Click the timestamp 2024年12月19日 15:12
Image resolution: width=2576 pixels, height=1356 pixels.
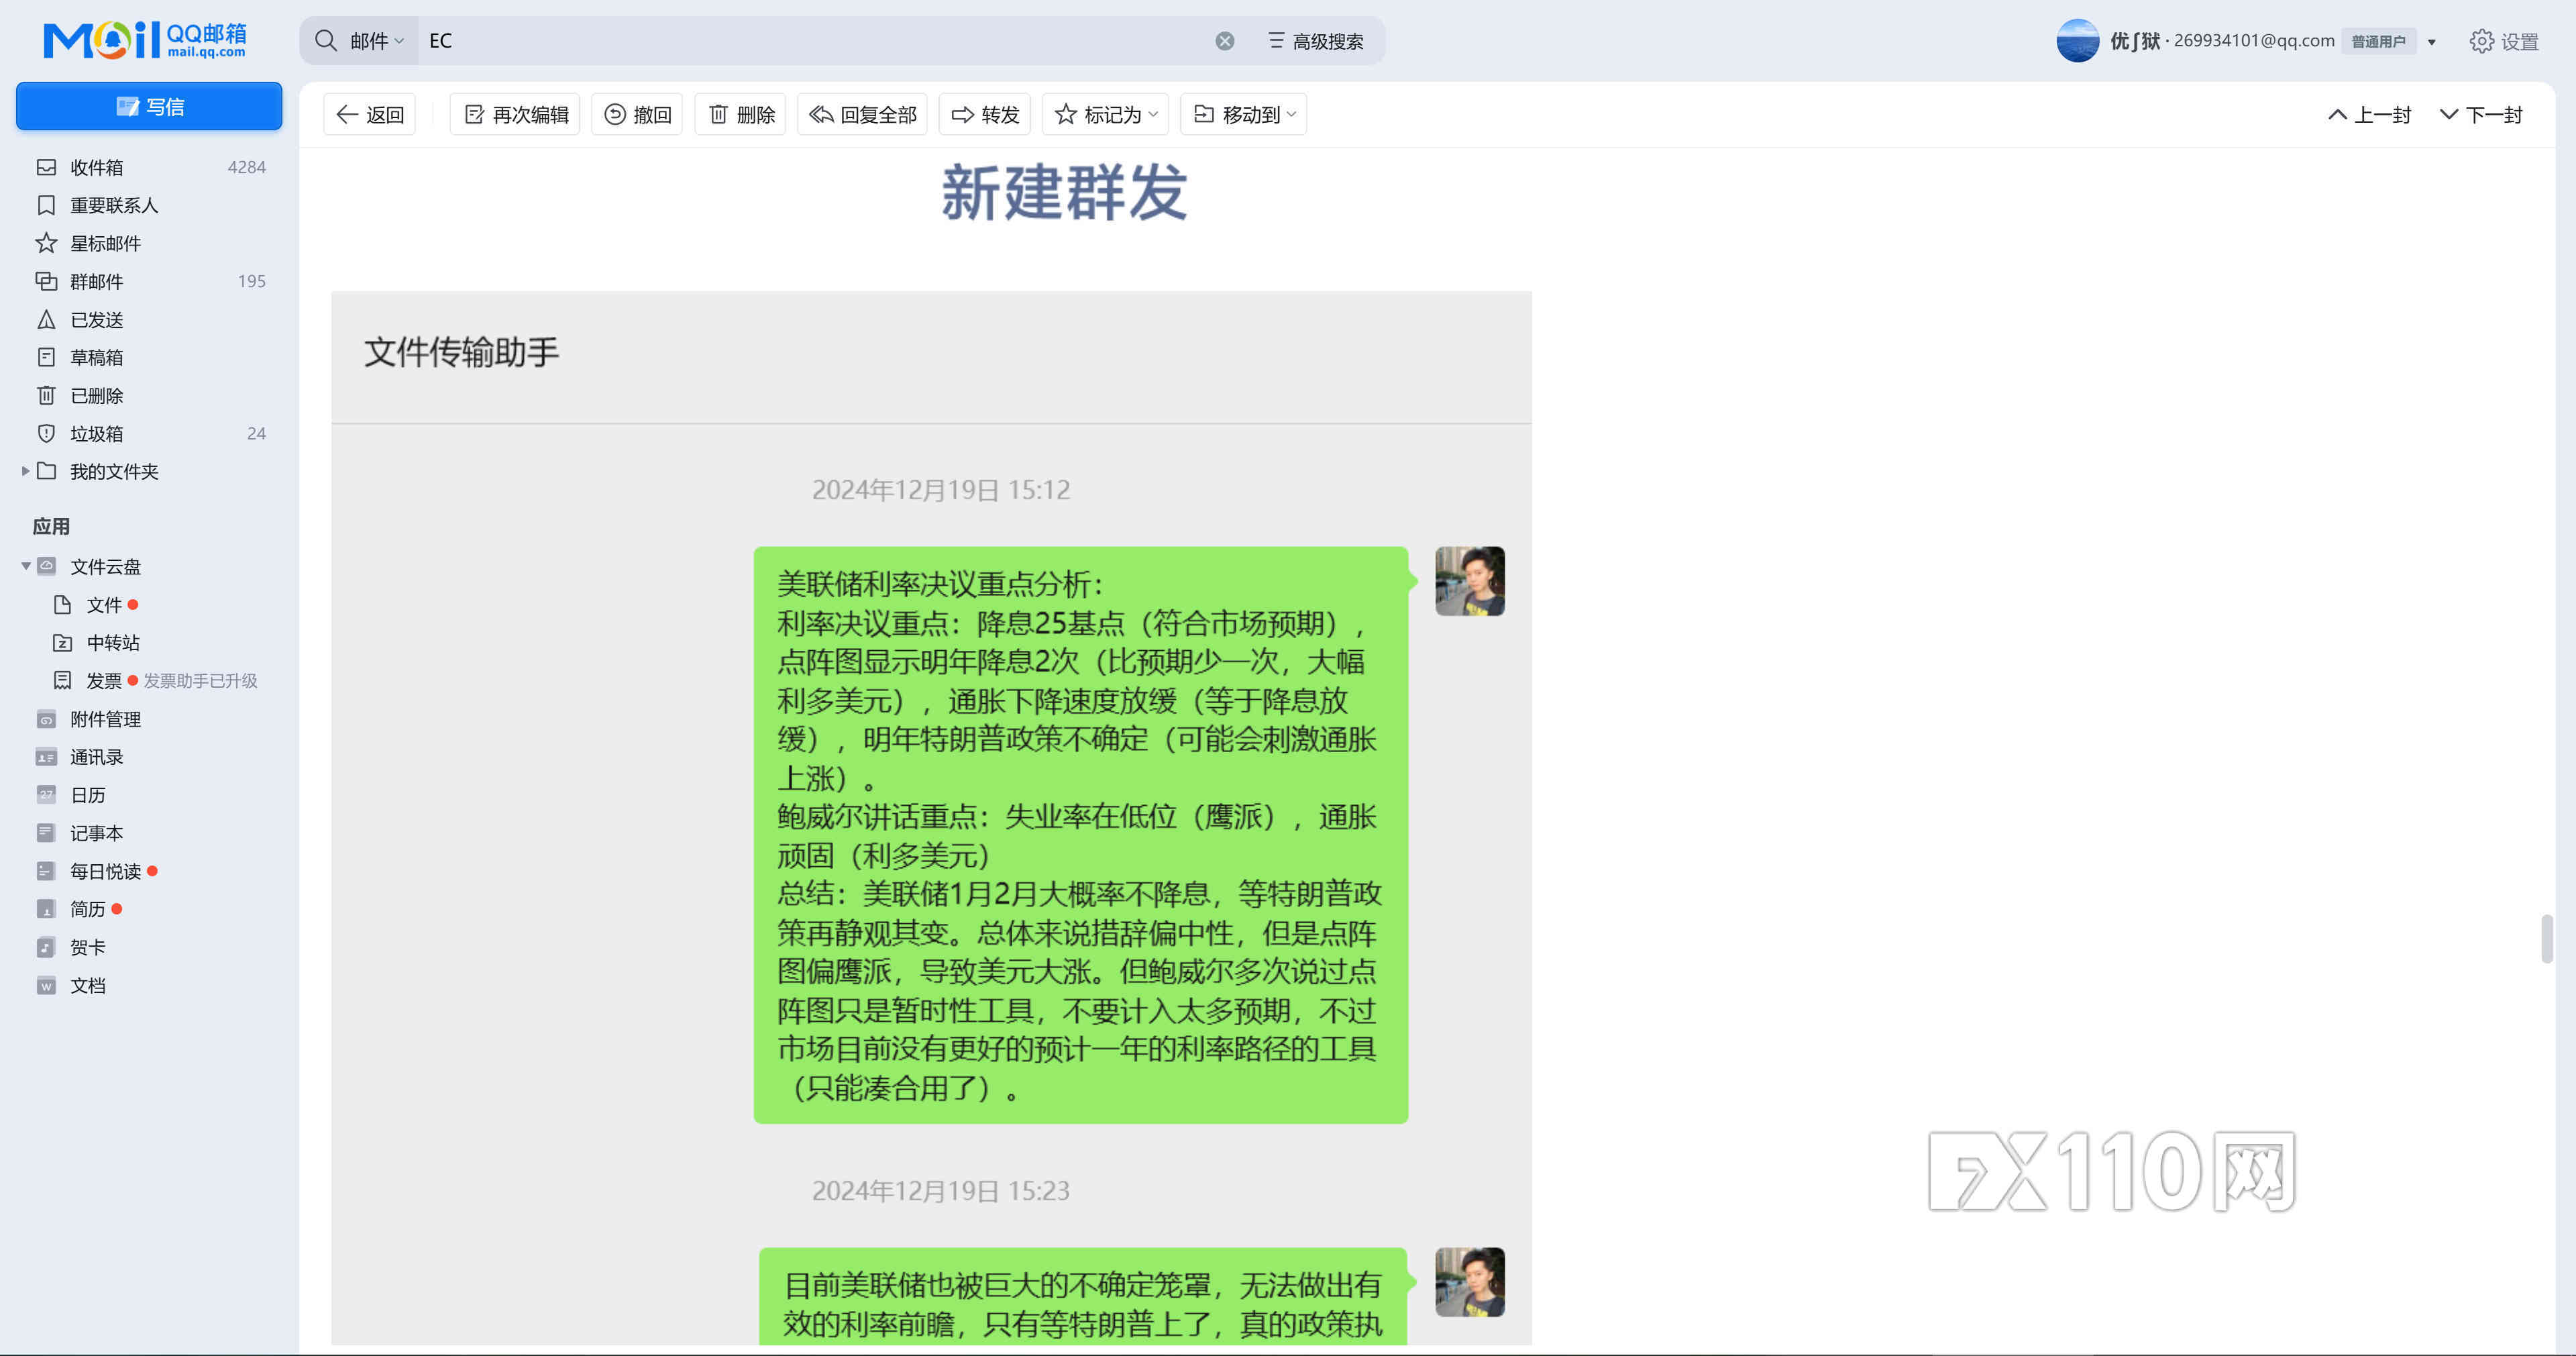[x=941, y=490]
